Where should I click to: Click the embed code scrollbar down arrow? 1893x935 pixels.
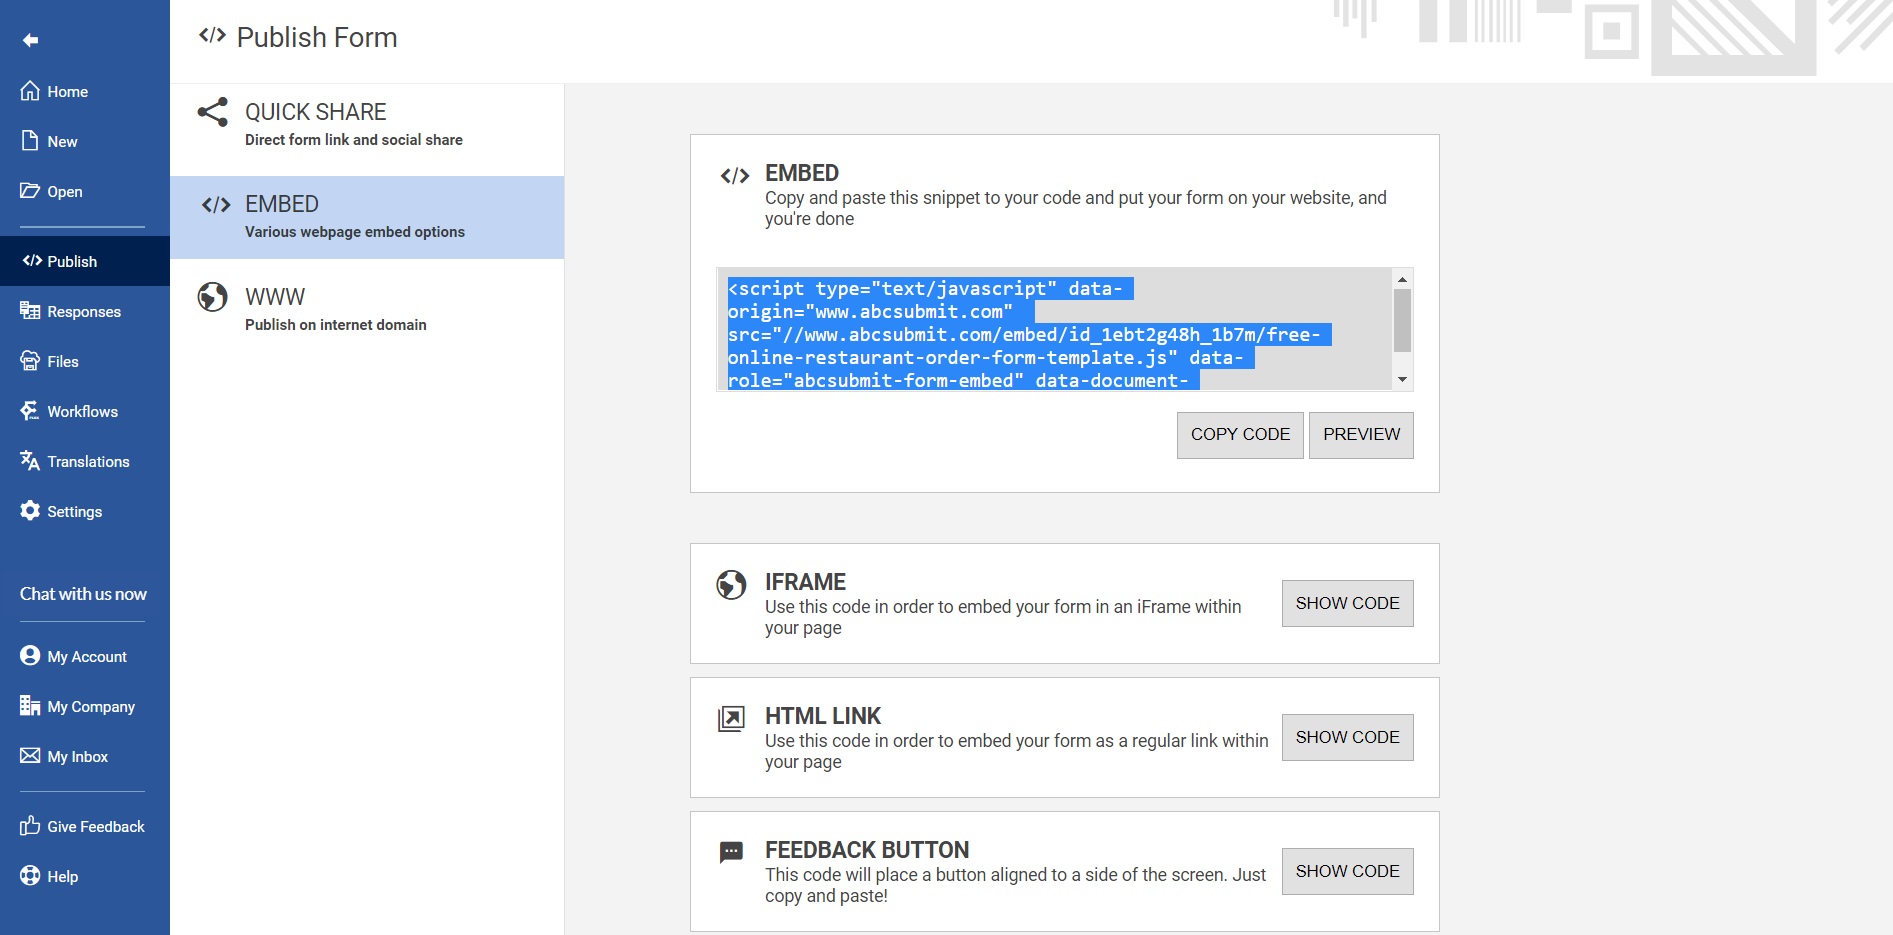pyautogui.click(x=1402, y=380)
